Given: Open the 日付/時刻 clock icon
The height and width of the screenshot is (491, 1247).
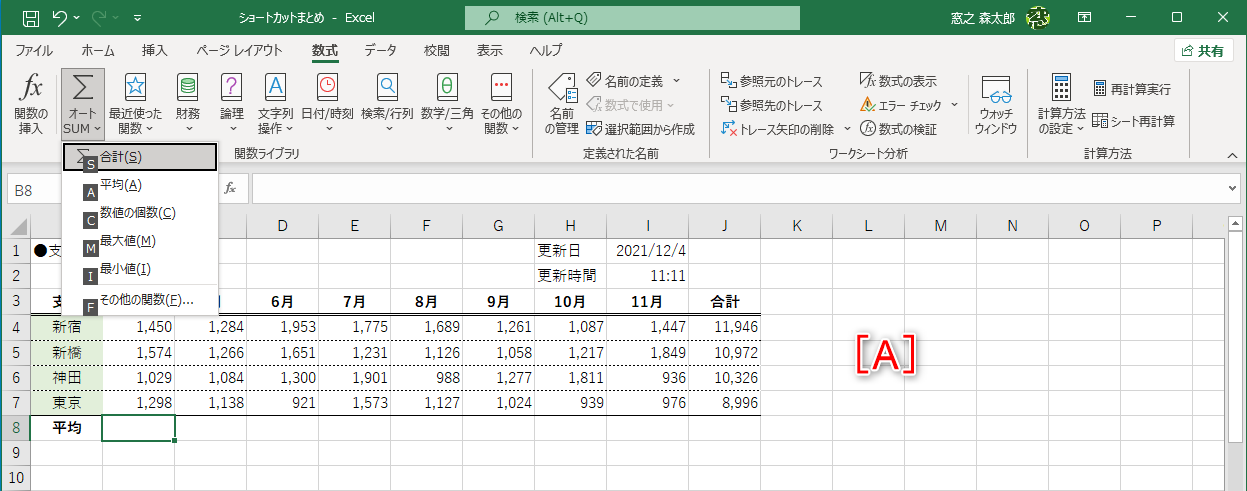Looking at the screenshot, I should [x=327, y=86].
